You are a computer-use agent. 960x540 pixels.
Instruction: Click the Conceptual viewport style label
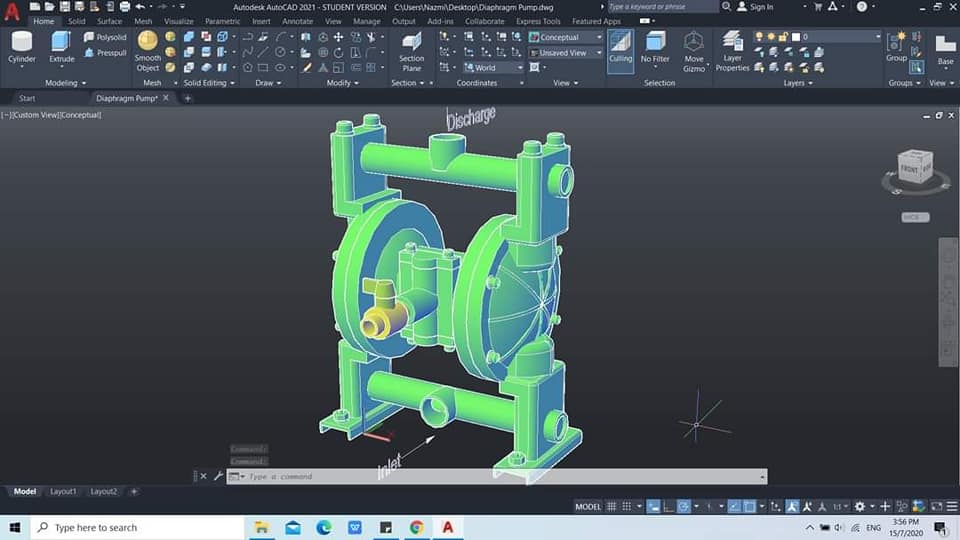80,114
